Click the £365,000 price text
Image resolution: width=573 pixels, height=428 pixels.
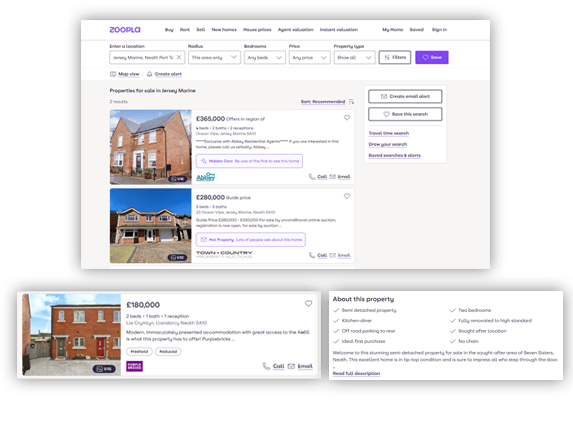pos(210,119)
